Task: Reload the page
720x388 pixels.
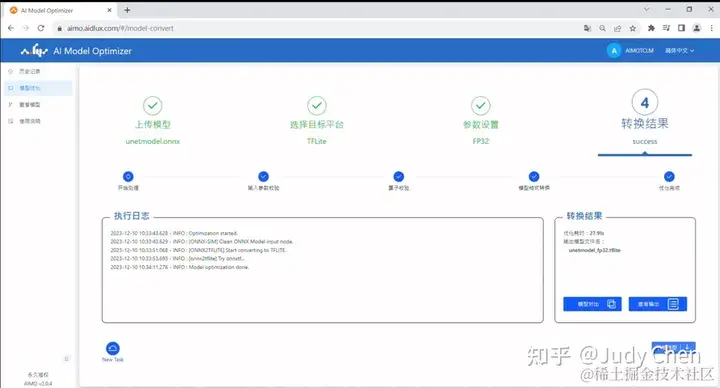Action: [x=41, y=28]
